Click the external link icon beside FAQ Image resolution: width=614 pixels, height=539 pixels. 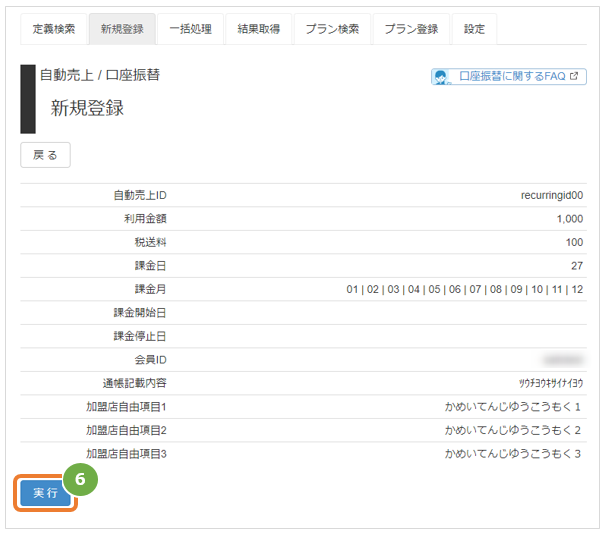coord(574,76)
